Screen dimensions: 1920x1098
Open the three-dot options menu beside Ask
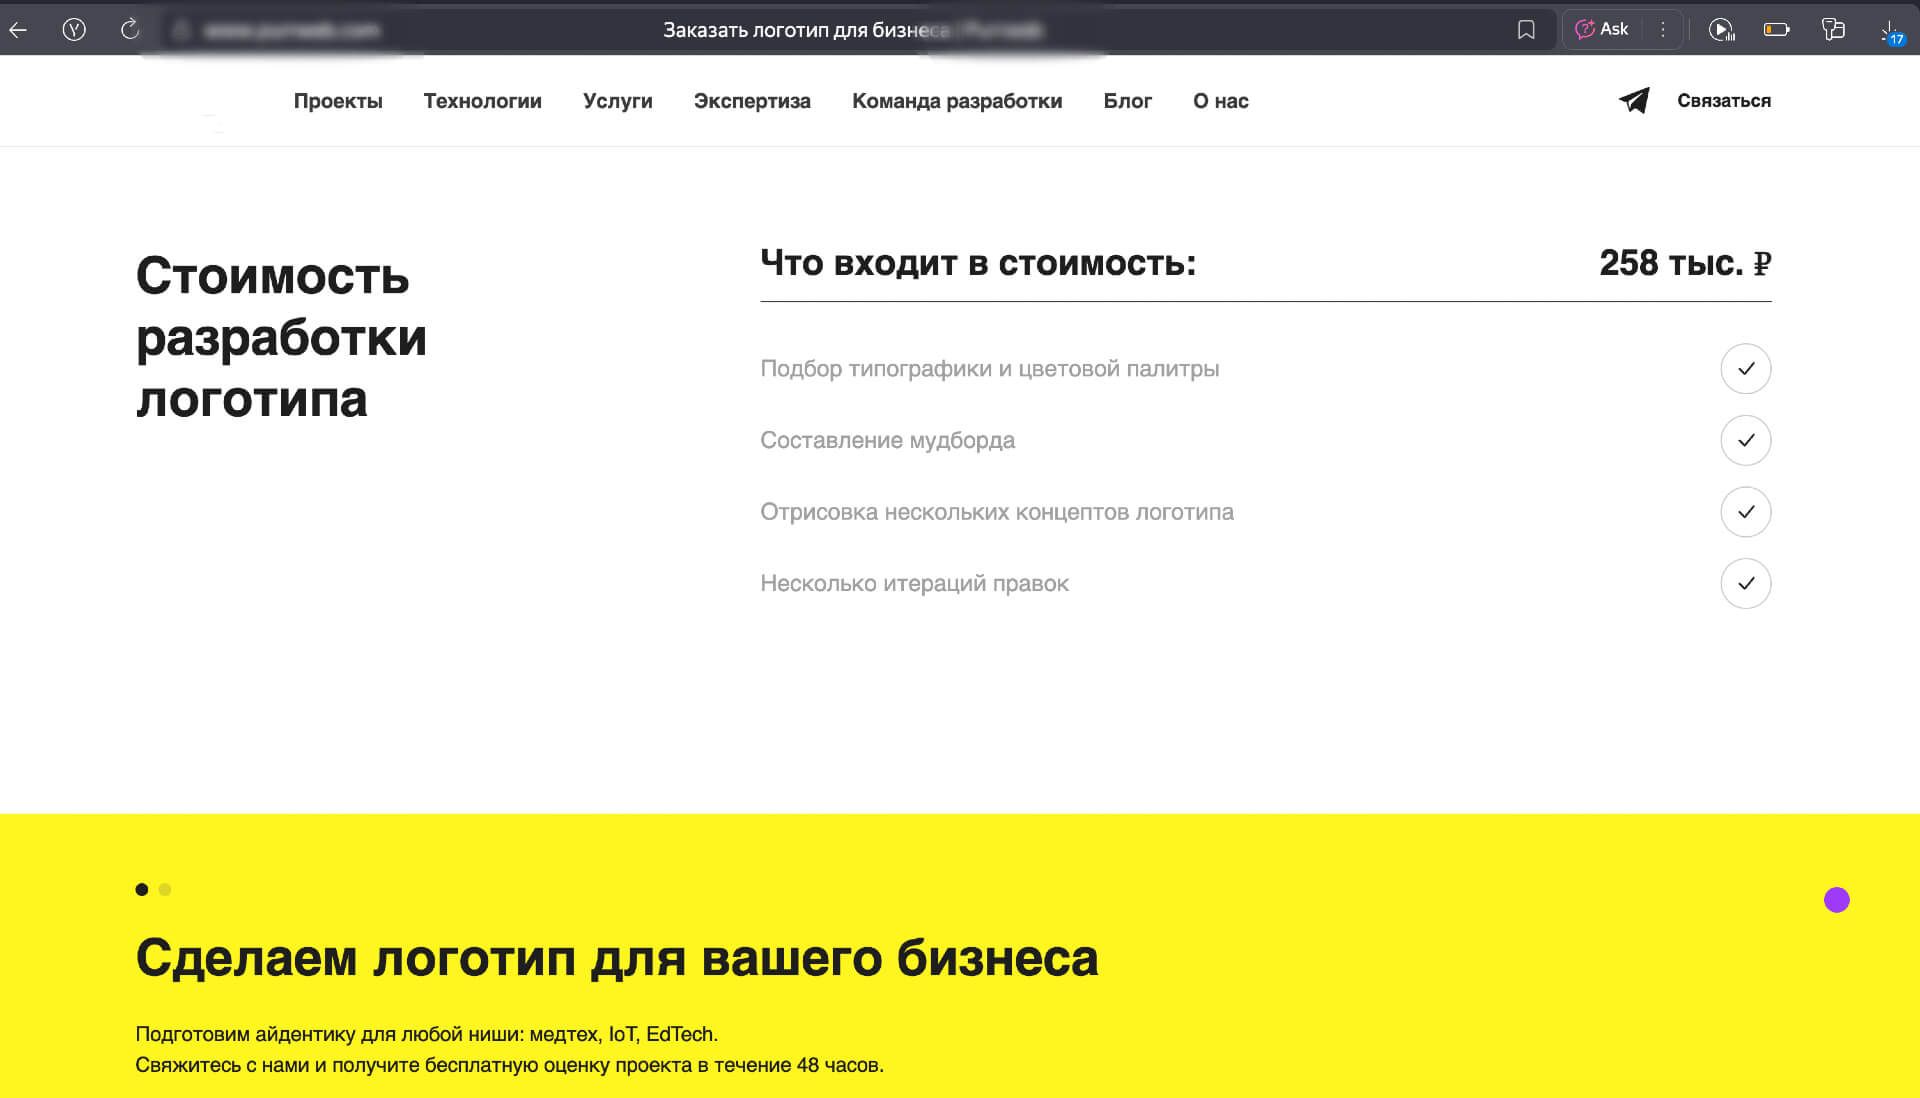click(x=1663, y=29)
